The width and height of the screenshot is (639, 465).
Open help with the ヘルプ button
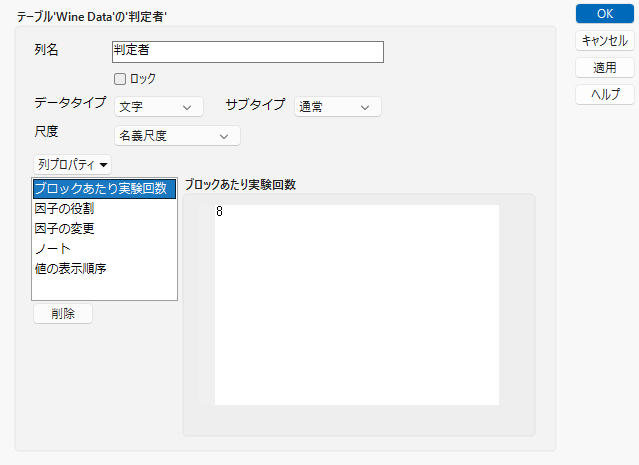coord(605,94)
